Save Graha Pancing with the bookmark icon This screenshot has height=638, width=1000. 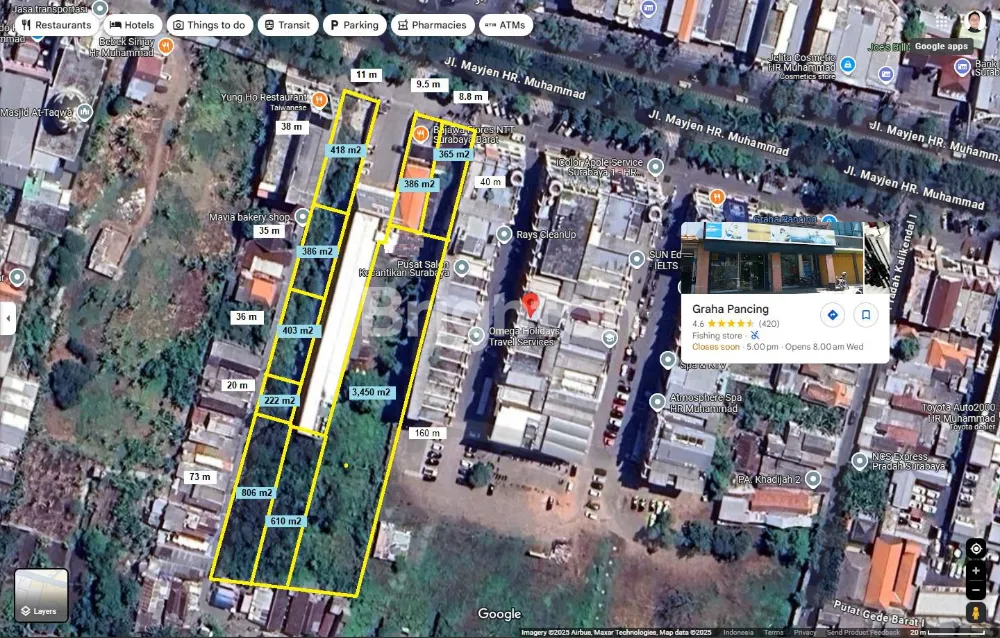tap(866, 315)
